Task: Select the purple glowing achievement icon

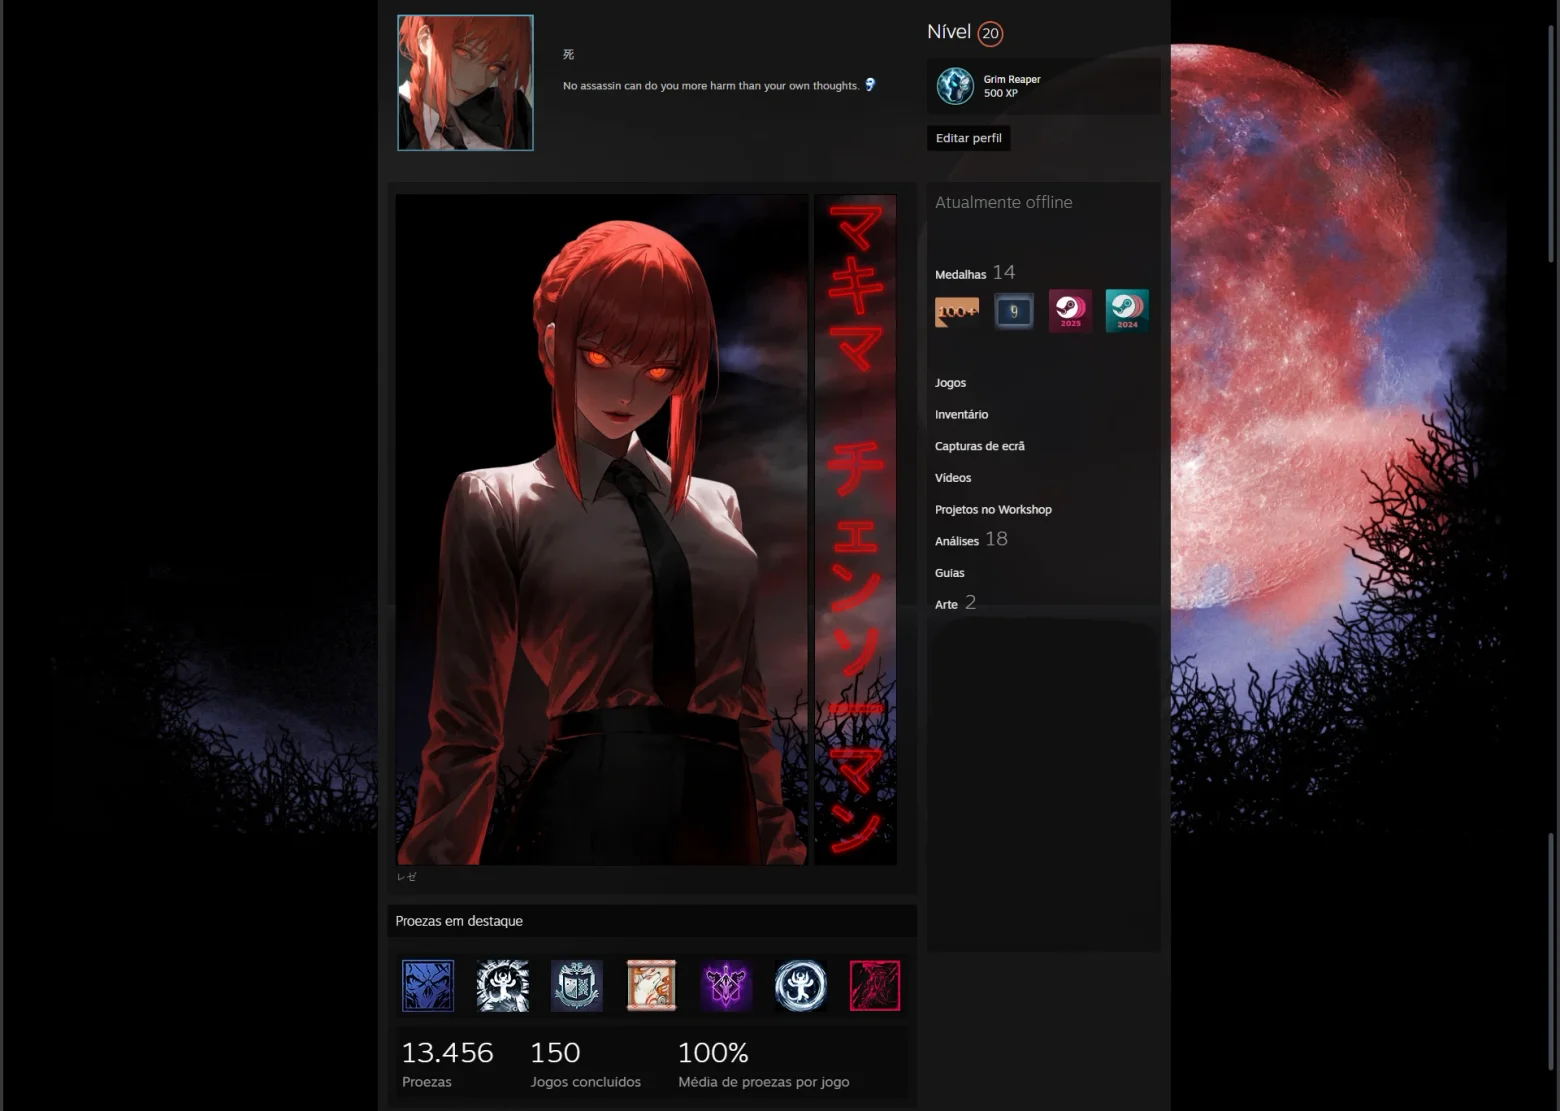Action: point(726,986)
